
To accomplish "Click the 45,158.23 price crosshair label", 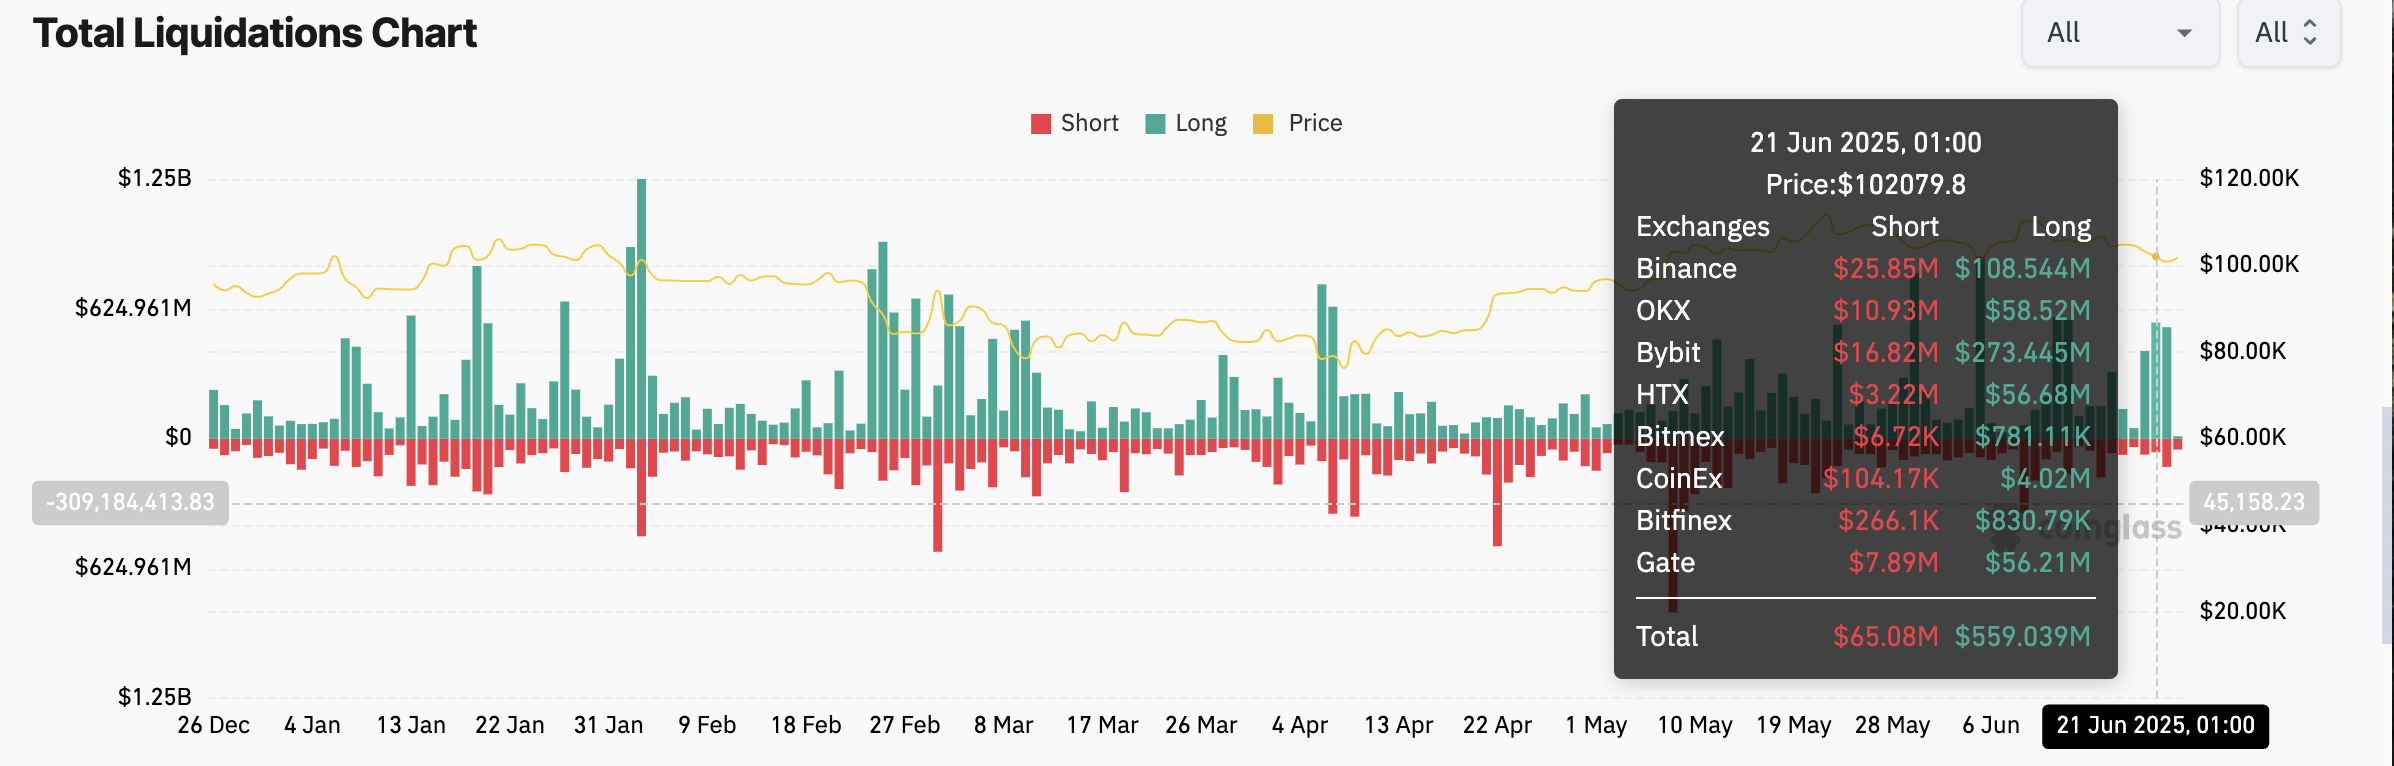I will [x=2253, y=502].
